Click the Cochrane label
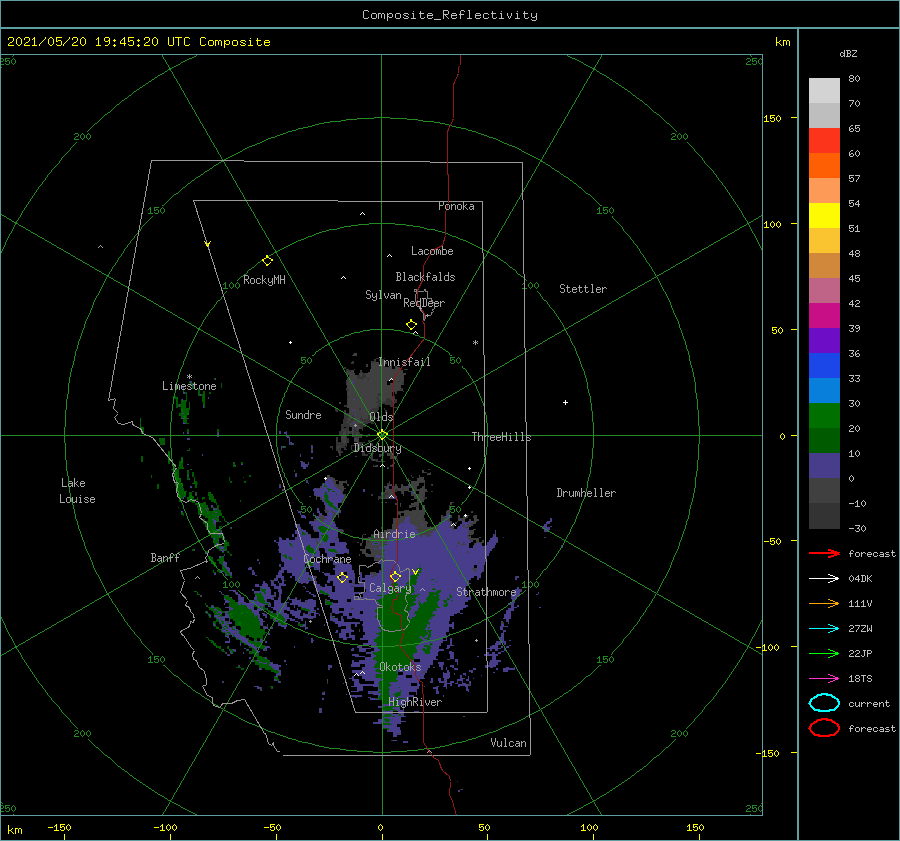This screenshot has width=900, height=841. point(327,559)
